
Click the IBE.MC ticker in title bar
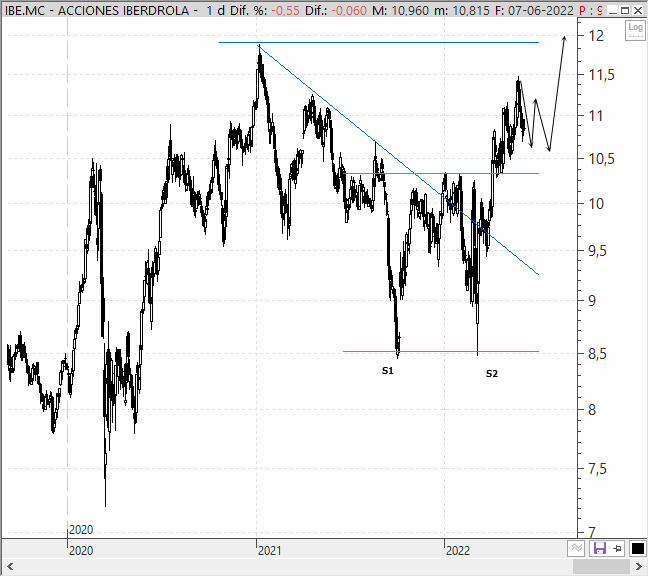(x=25, y=10)
